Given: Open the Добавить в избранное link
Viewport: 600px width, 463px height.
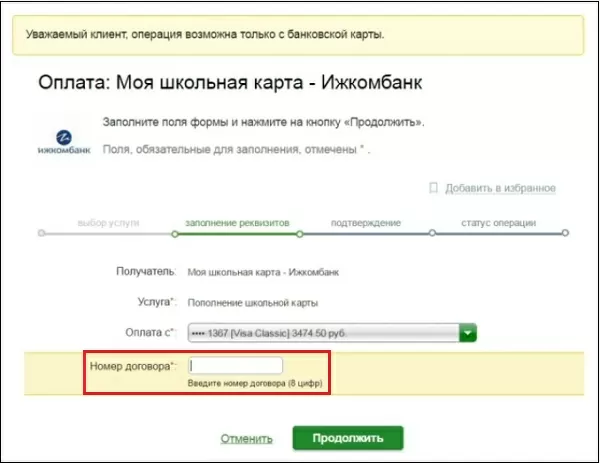Looking at the screenshot, I should [499, 188].
